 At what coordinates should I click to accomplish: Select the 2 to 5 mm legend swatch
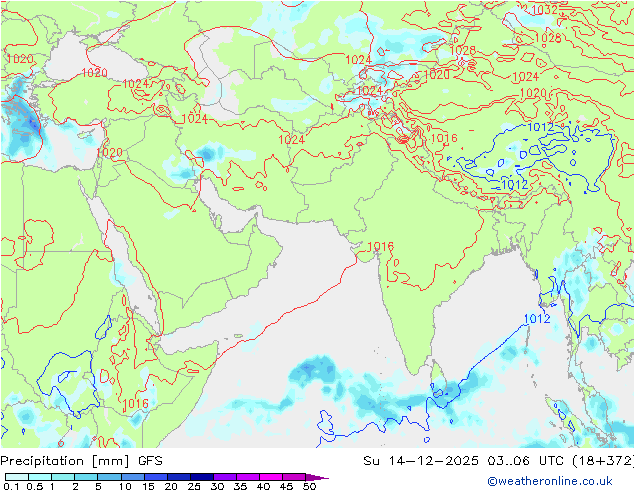(86, 477)
